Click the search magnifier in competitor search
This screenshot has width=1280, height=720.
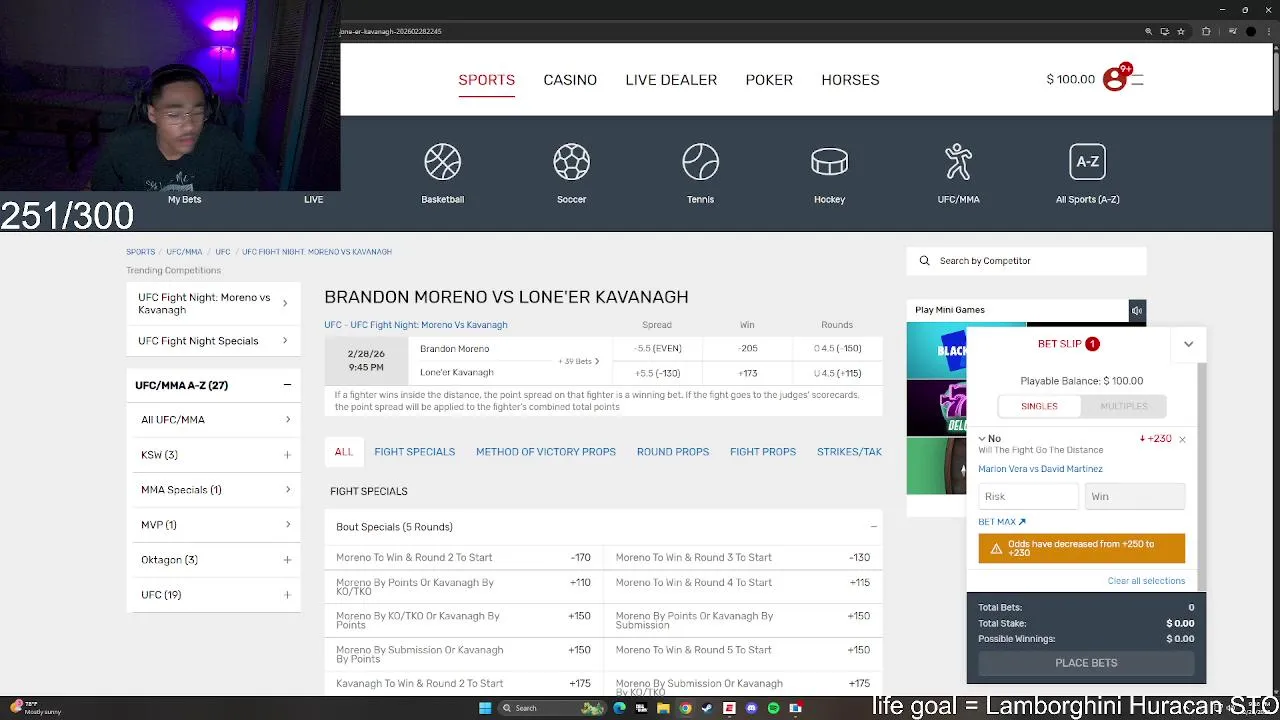pos(925,261)
